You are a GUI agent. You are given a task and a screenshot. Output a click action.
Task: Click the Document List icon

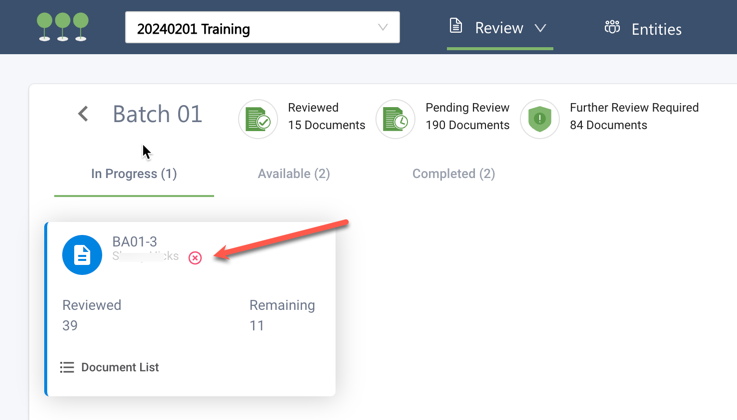tap(67, 367)
